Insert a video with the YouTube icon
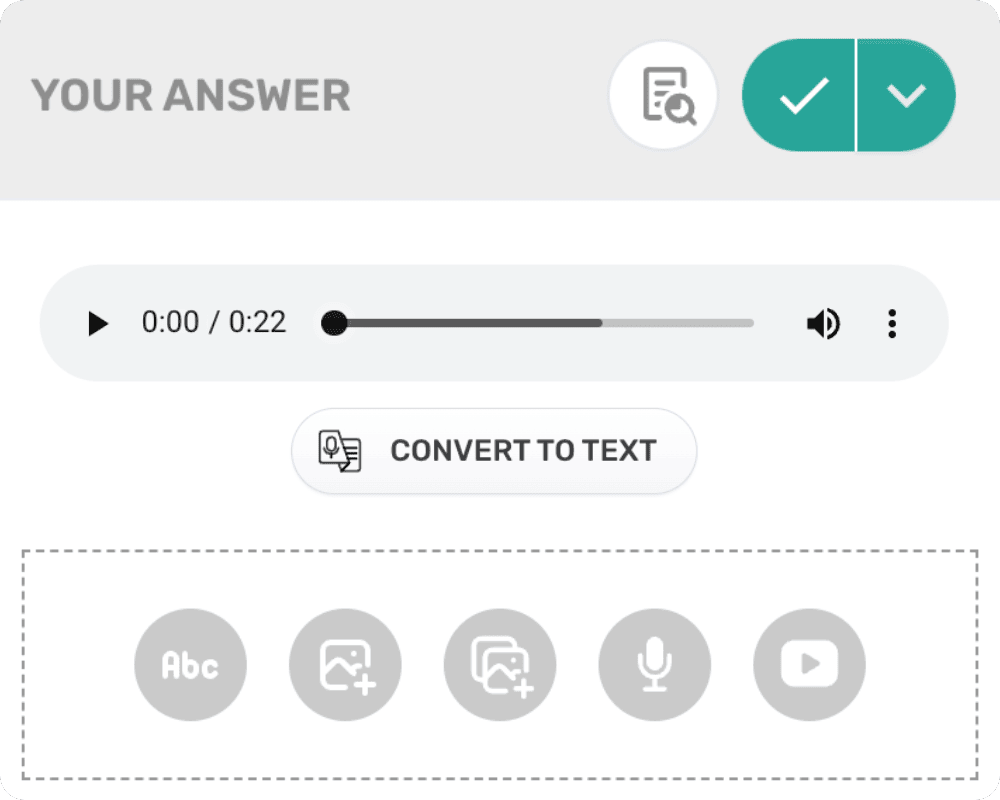This screenshot has width=1000, height=800. (x=809, y=665)
